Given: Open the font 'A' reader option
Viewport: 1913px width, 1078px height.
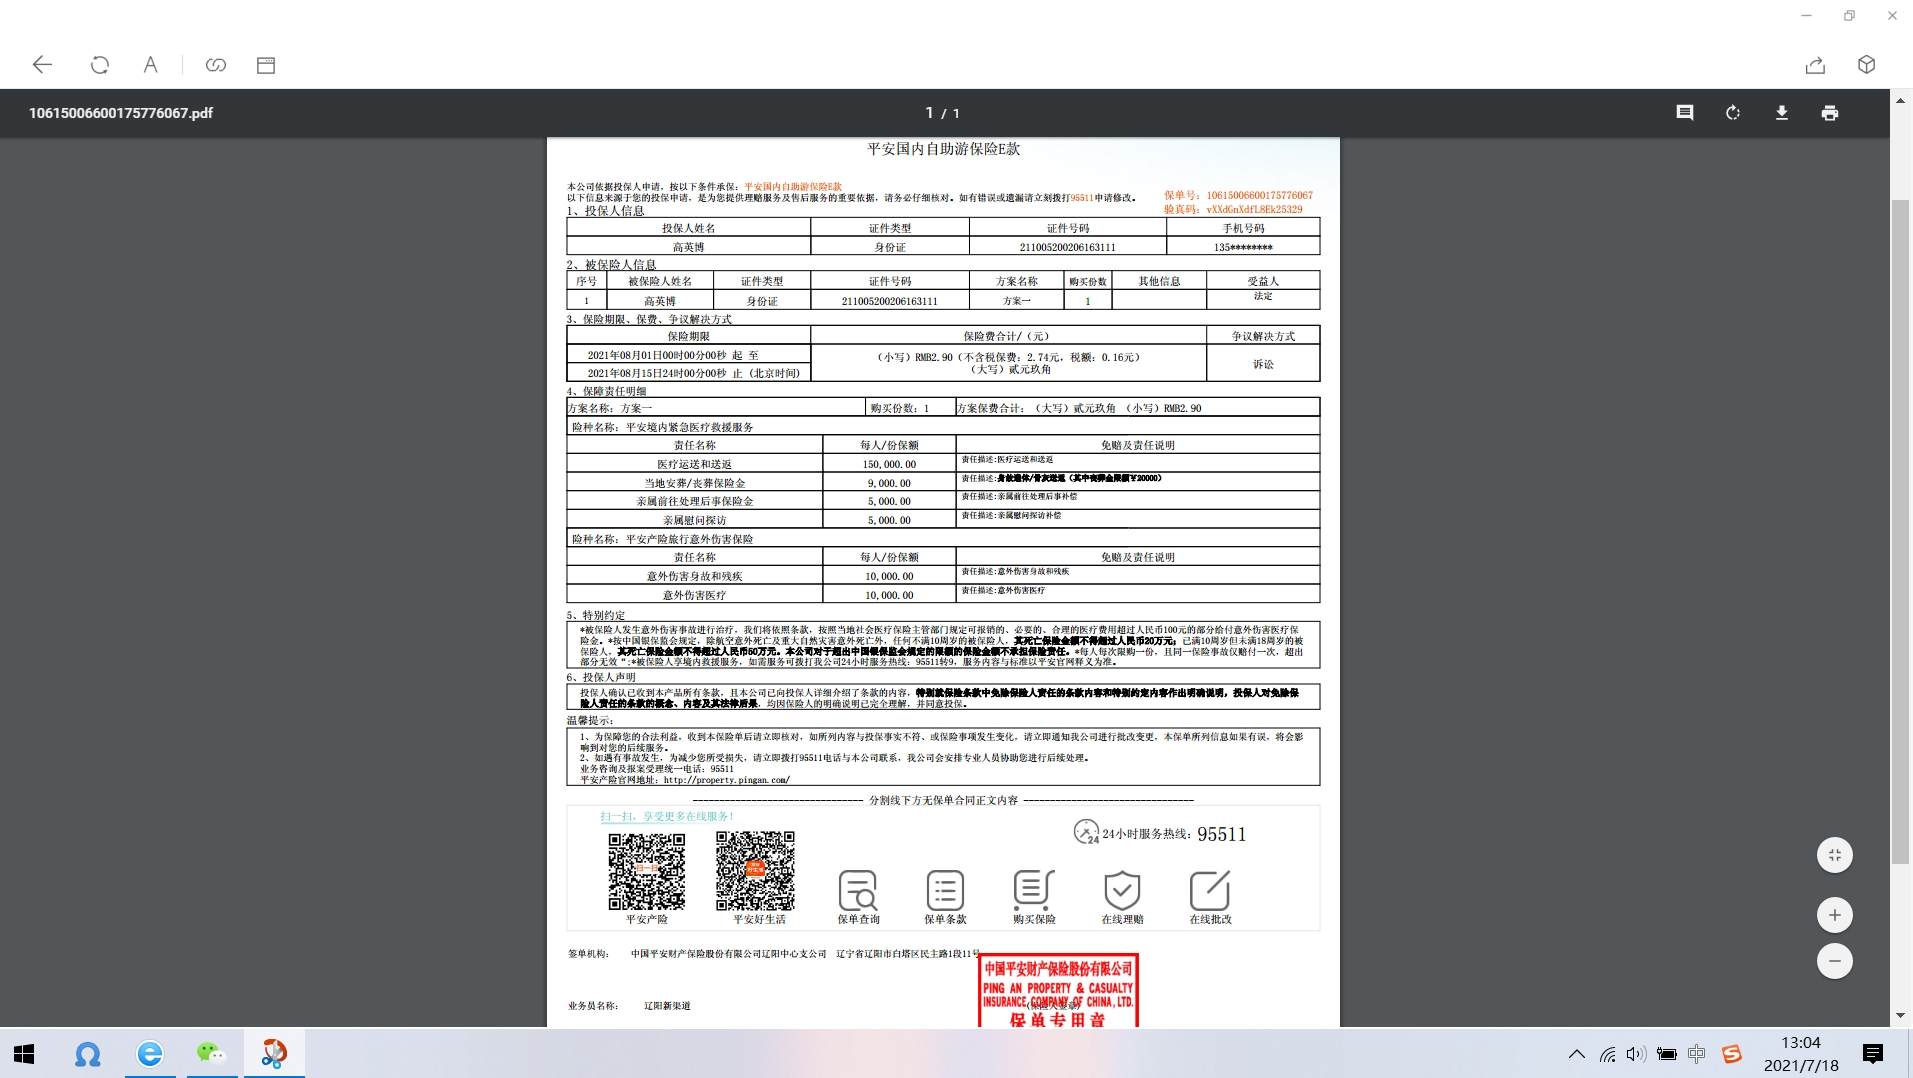Looking at the screenshot, I should [x=150, y=65].
